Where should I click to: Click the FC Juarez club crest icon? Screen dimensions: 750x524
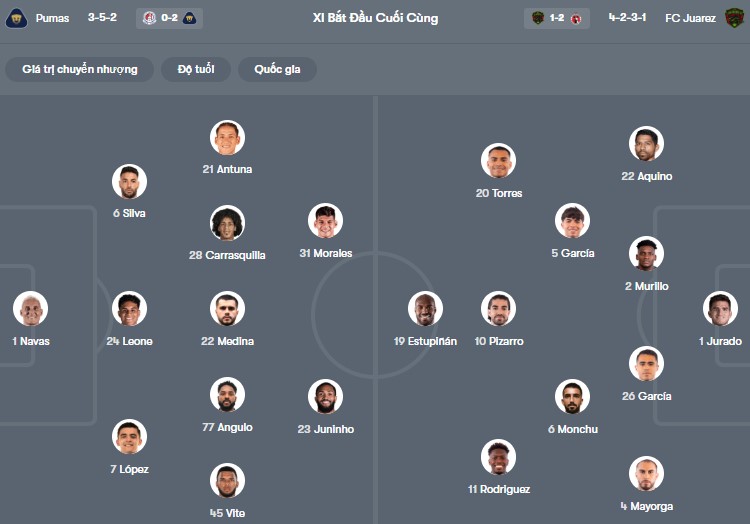coord(735,18)
